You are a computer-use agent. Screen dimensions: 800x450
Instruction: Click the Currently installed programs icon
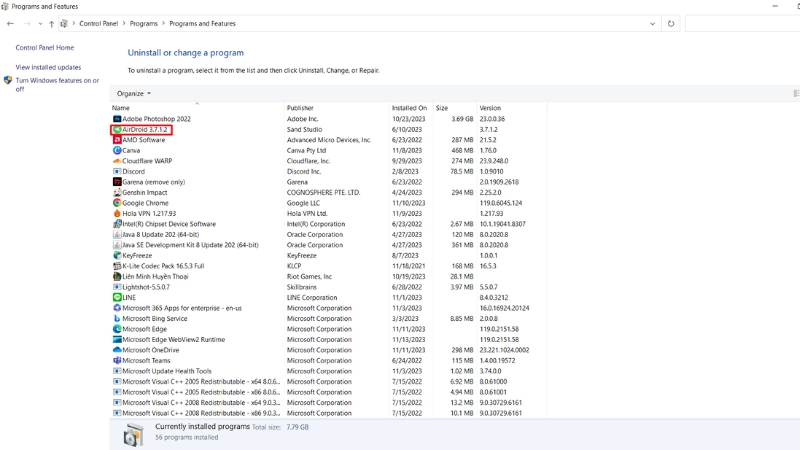coord(134,435)
